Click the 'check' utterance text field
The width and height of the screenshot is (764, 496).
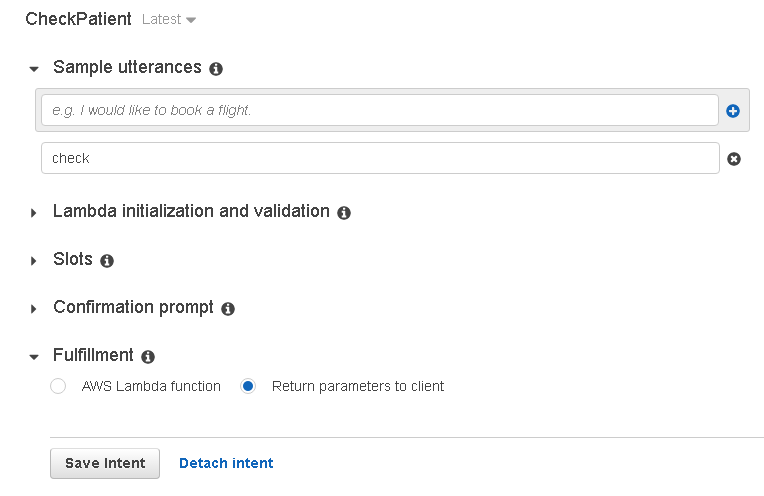click(x=379, y=158)
